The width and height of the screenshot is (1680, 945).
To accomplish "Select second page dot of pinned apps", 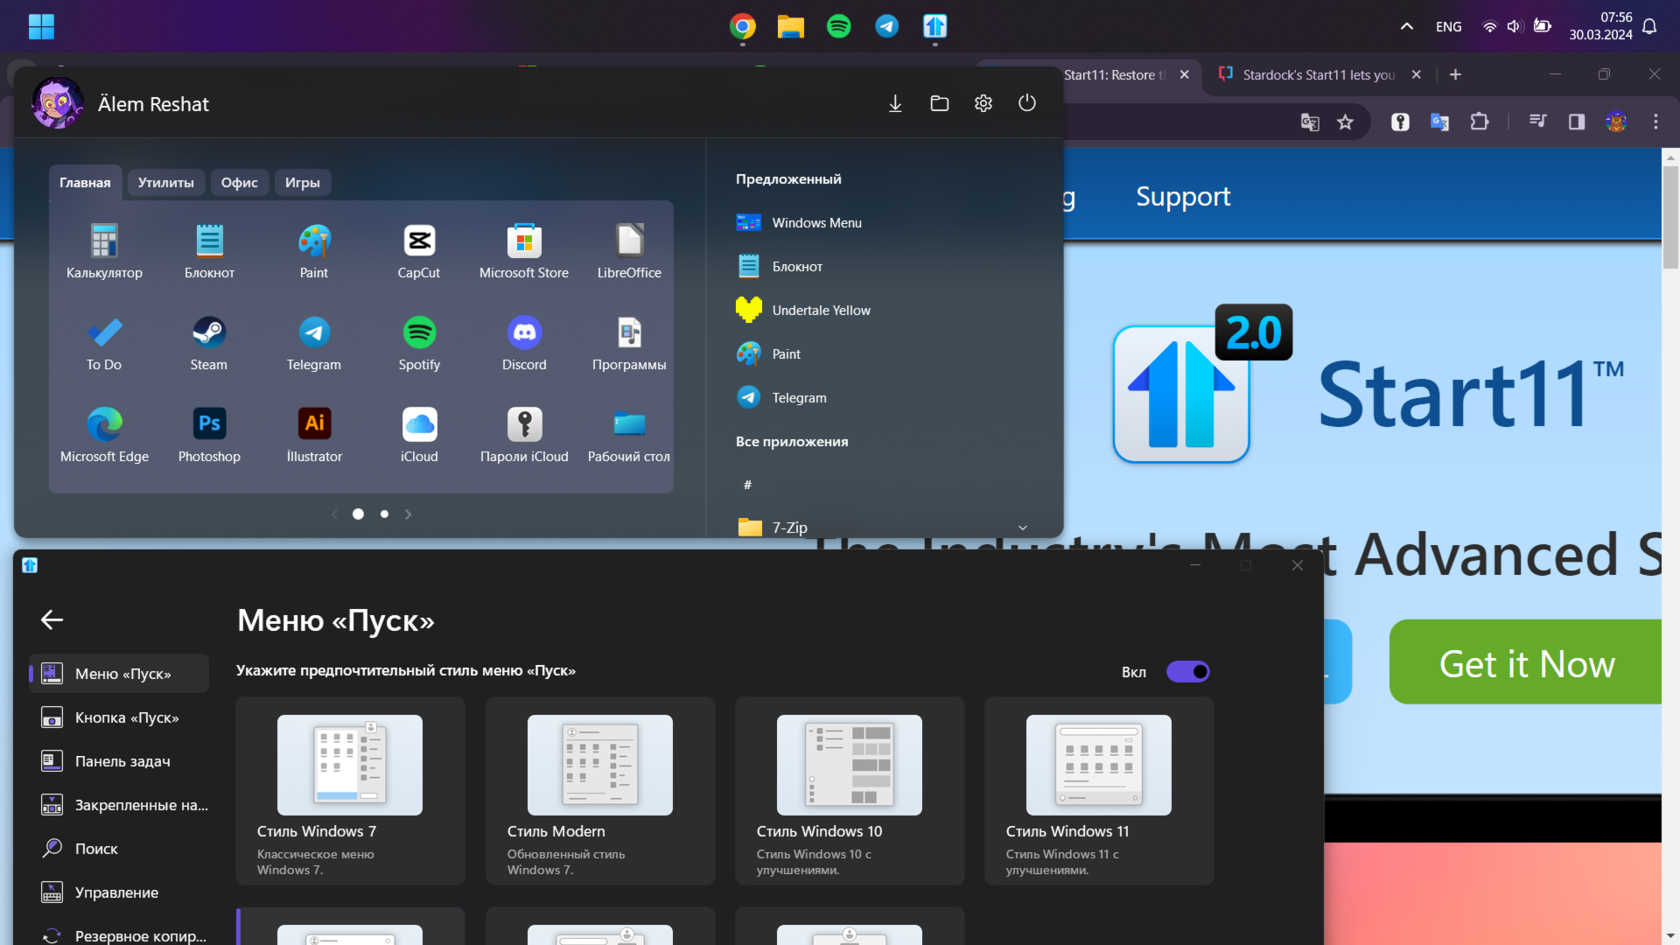I will 384,514.
